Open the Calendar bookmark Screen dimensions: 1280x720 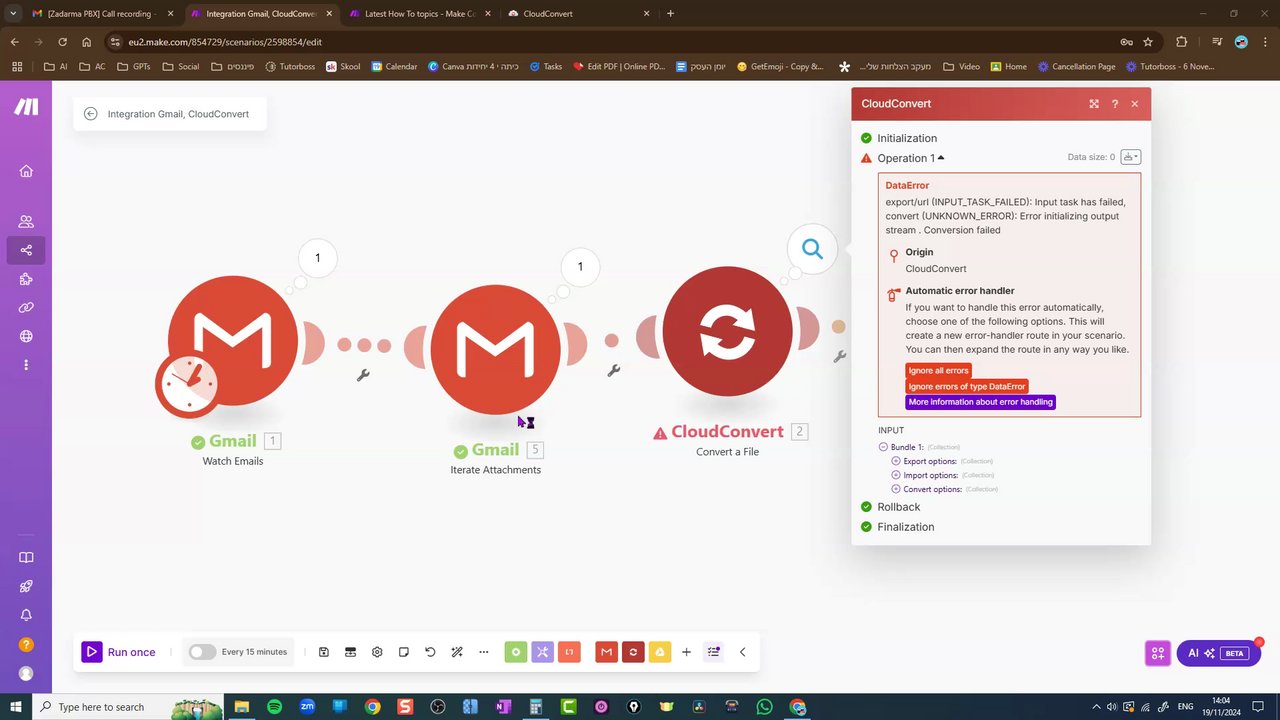point(394,67)
